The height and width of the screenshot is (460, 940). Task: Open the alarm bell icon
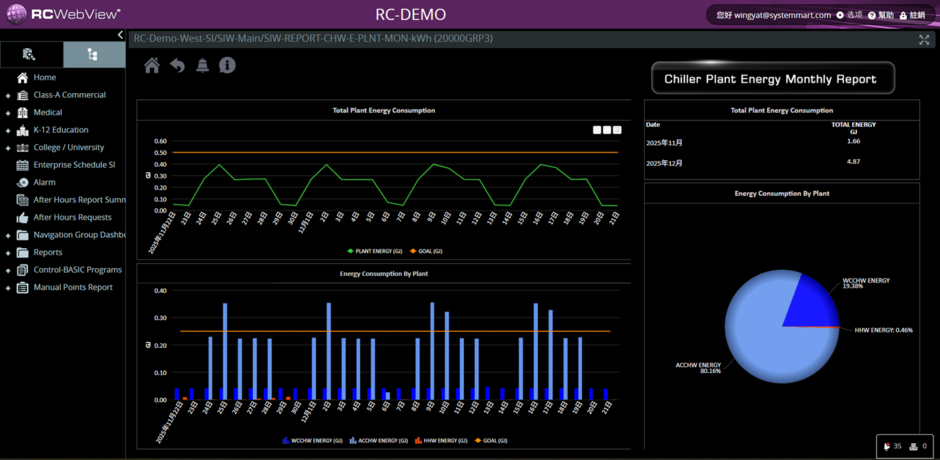pos(203,65)
